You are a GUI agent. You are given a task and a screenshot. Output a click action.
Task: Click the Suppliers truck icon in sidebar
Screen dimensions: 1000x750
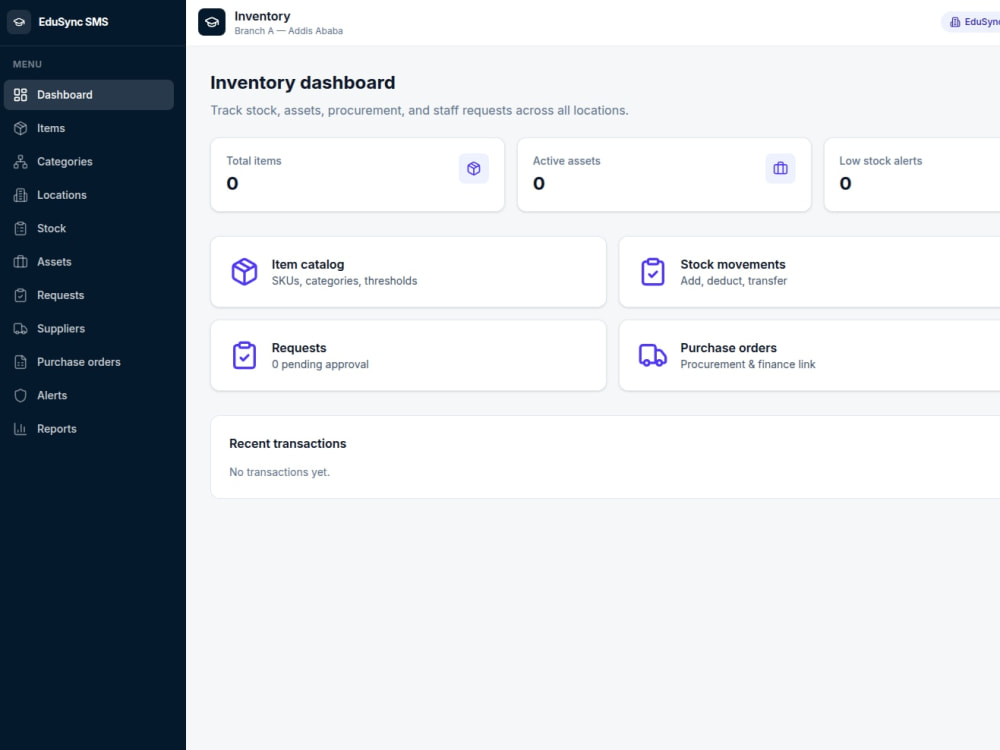tap(20, 329)
